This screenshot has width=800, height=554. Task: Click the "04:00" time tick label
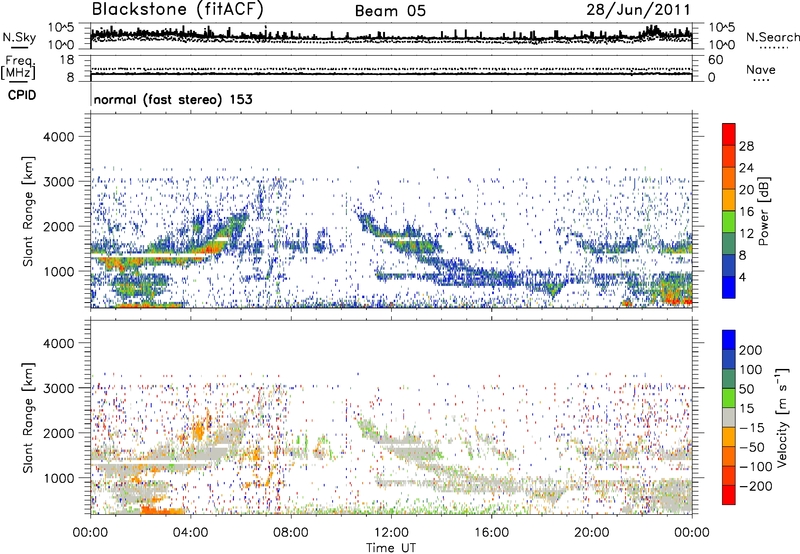coord(191,533)
